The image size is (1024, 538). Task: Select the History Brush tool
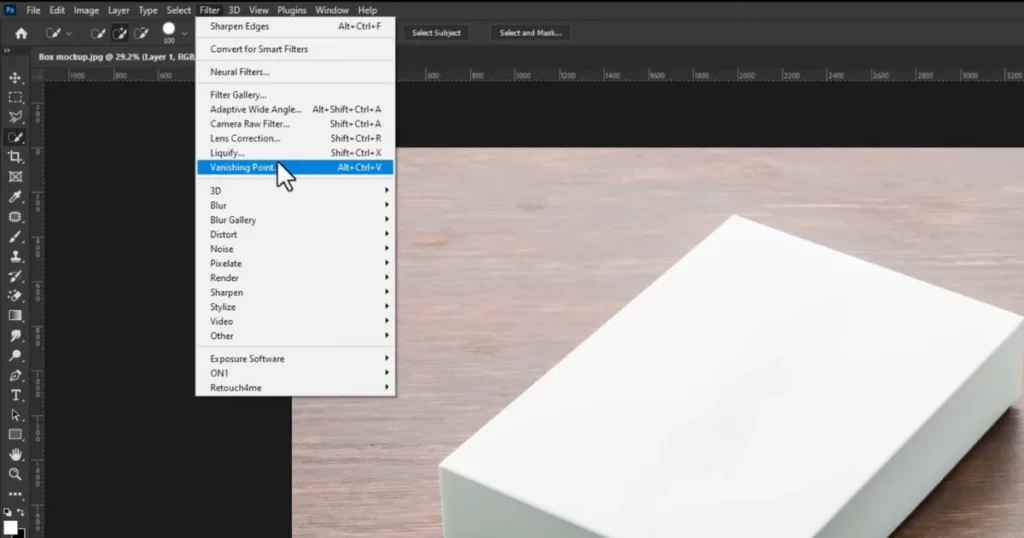pos(15,276)
